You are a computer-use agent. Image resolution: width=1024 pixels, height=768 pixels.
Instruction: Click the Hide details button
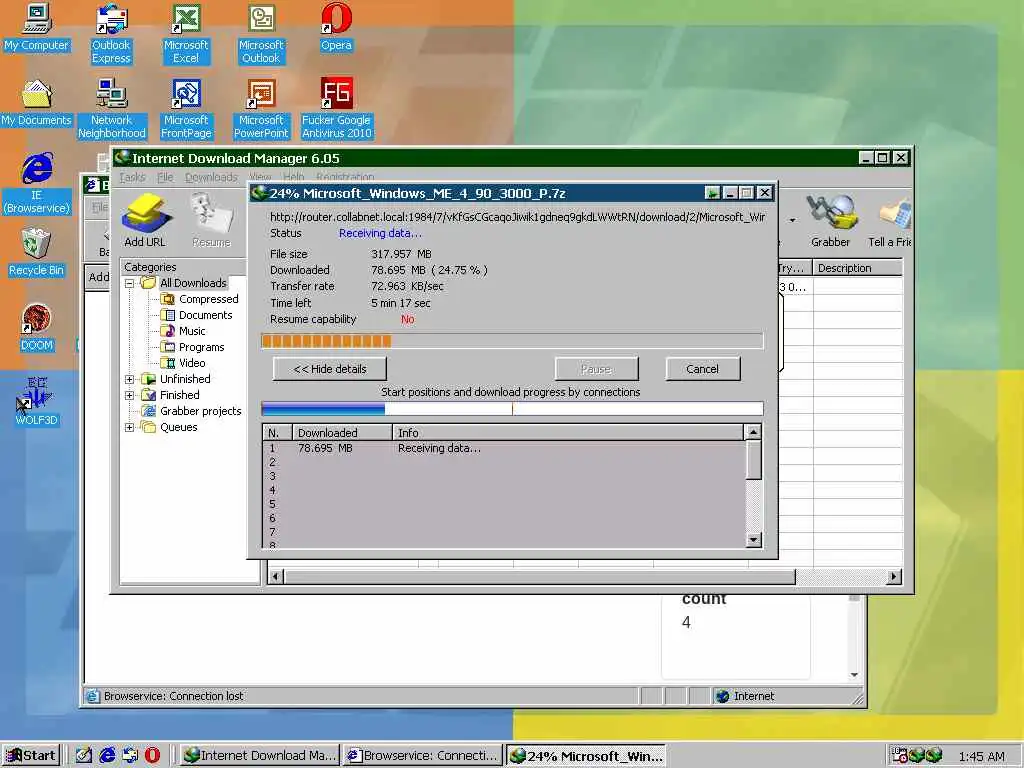tap(330, 369)
